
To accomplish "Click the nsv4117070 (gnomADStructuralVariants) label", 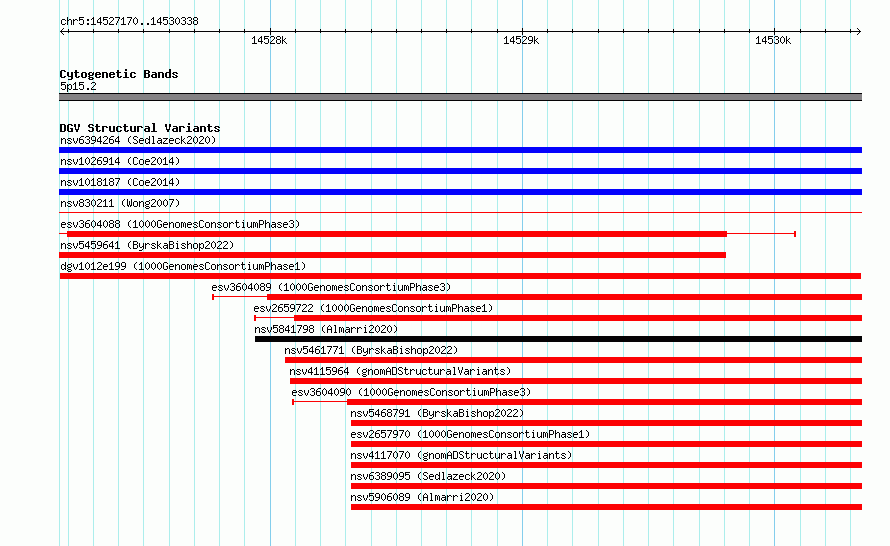I will pyautogui.click(x=461, y=455).
